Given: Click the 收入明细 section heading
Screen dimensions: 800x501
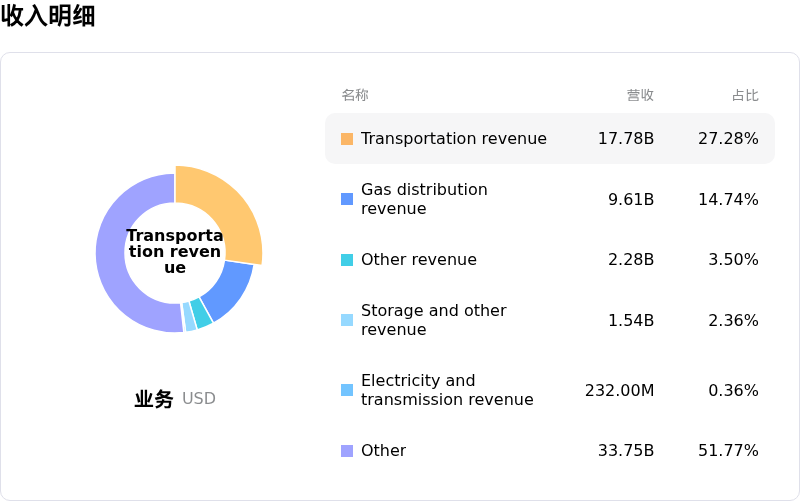Looking at the screenshot, I should pyautogui.click(x=48, y=16).
